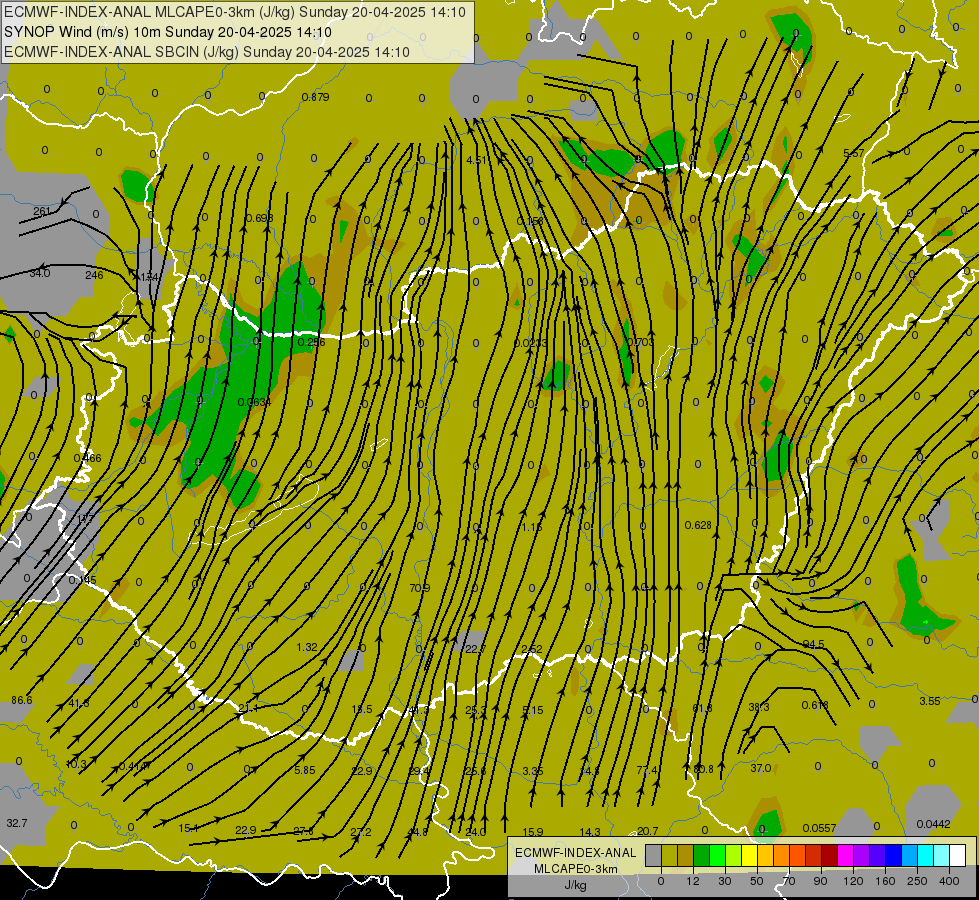Viewport: 979px width, 900px height.
Task: Select the map value 0.256
Action: pos(312,342)
